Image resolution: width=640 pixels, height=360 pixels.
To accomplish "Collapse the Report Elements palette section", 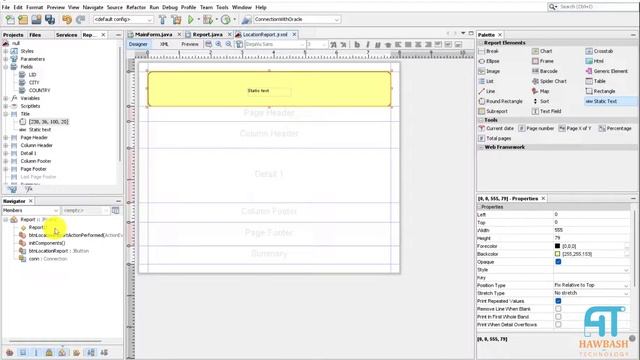I will pyautogui.click(x=481, y=42).
